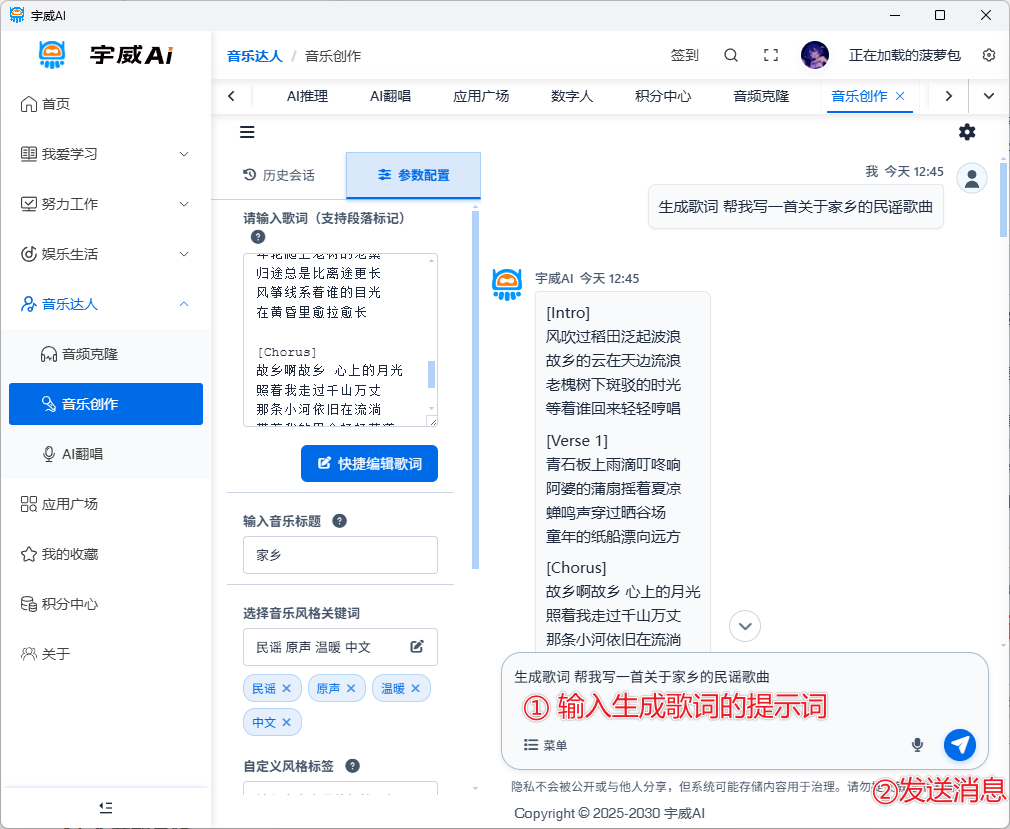Click the microphone voice input icon

click(x=917, y=744)
